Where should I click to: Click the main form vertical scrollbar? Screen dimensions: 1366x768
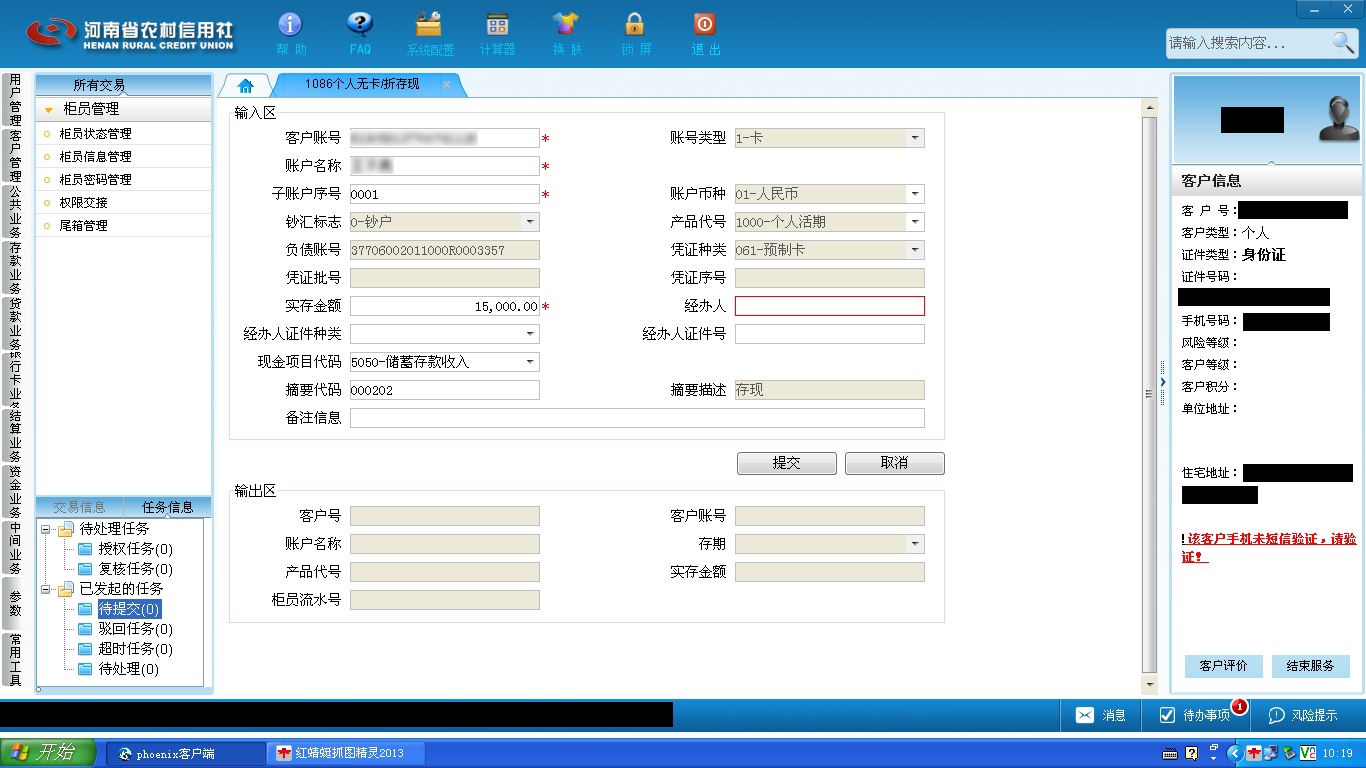(1149, 394)
